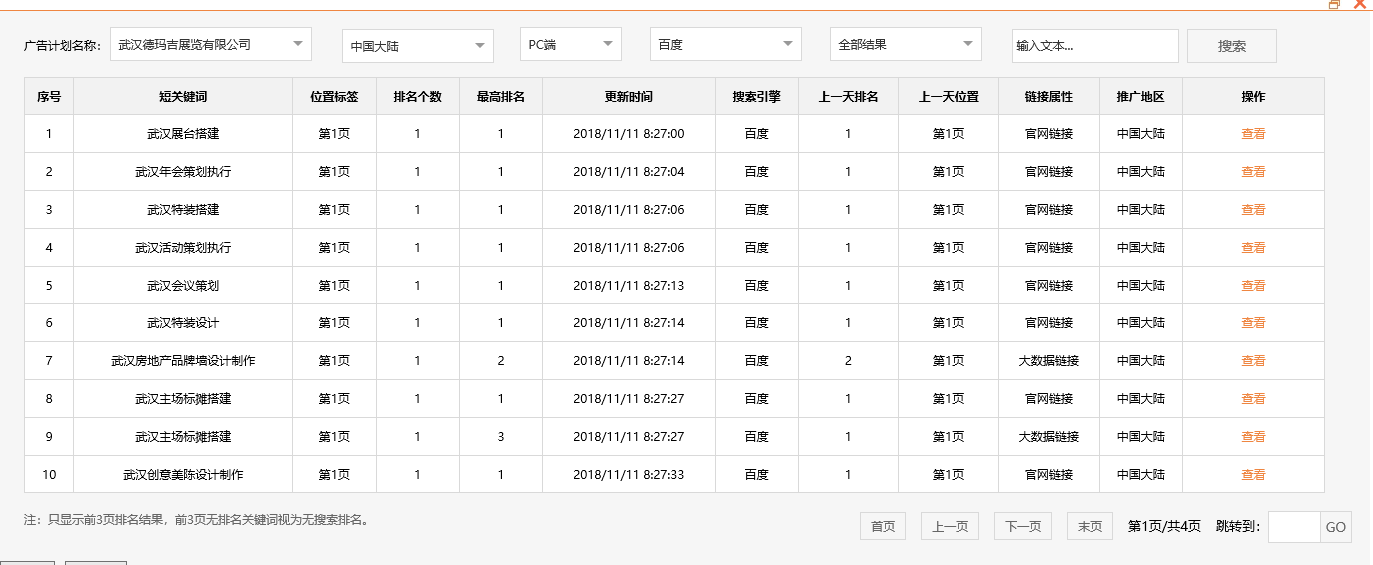The height and width of the screenshot is (565, 1373).
Task: Click 大数据链接 cell in row 7
Action: [1049, 361]
